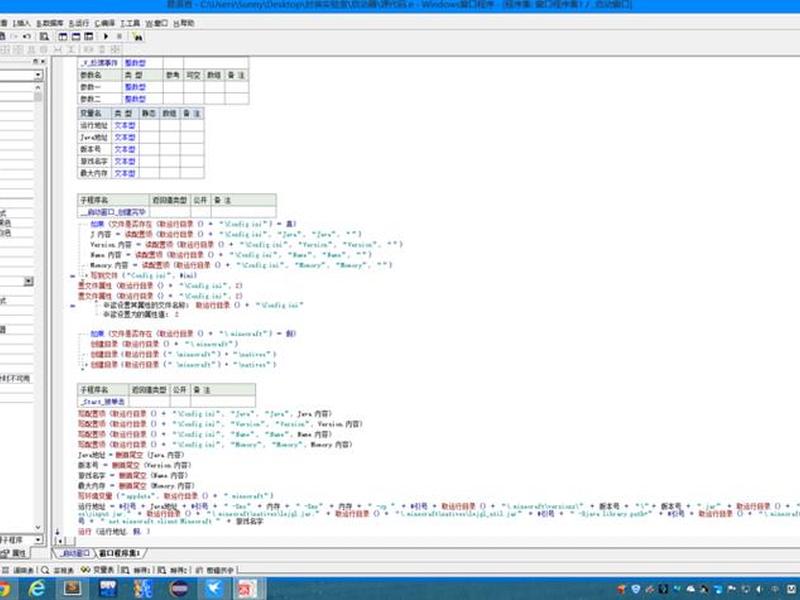The height and width of the screenshot is (600, 800).
Task: Switch to the 属性 tab in left panel
Action: (x=15, y=553)
